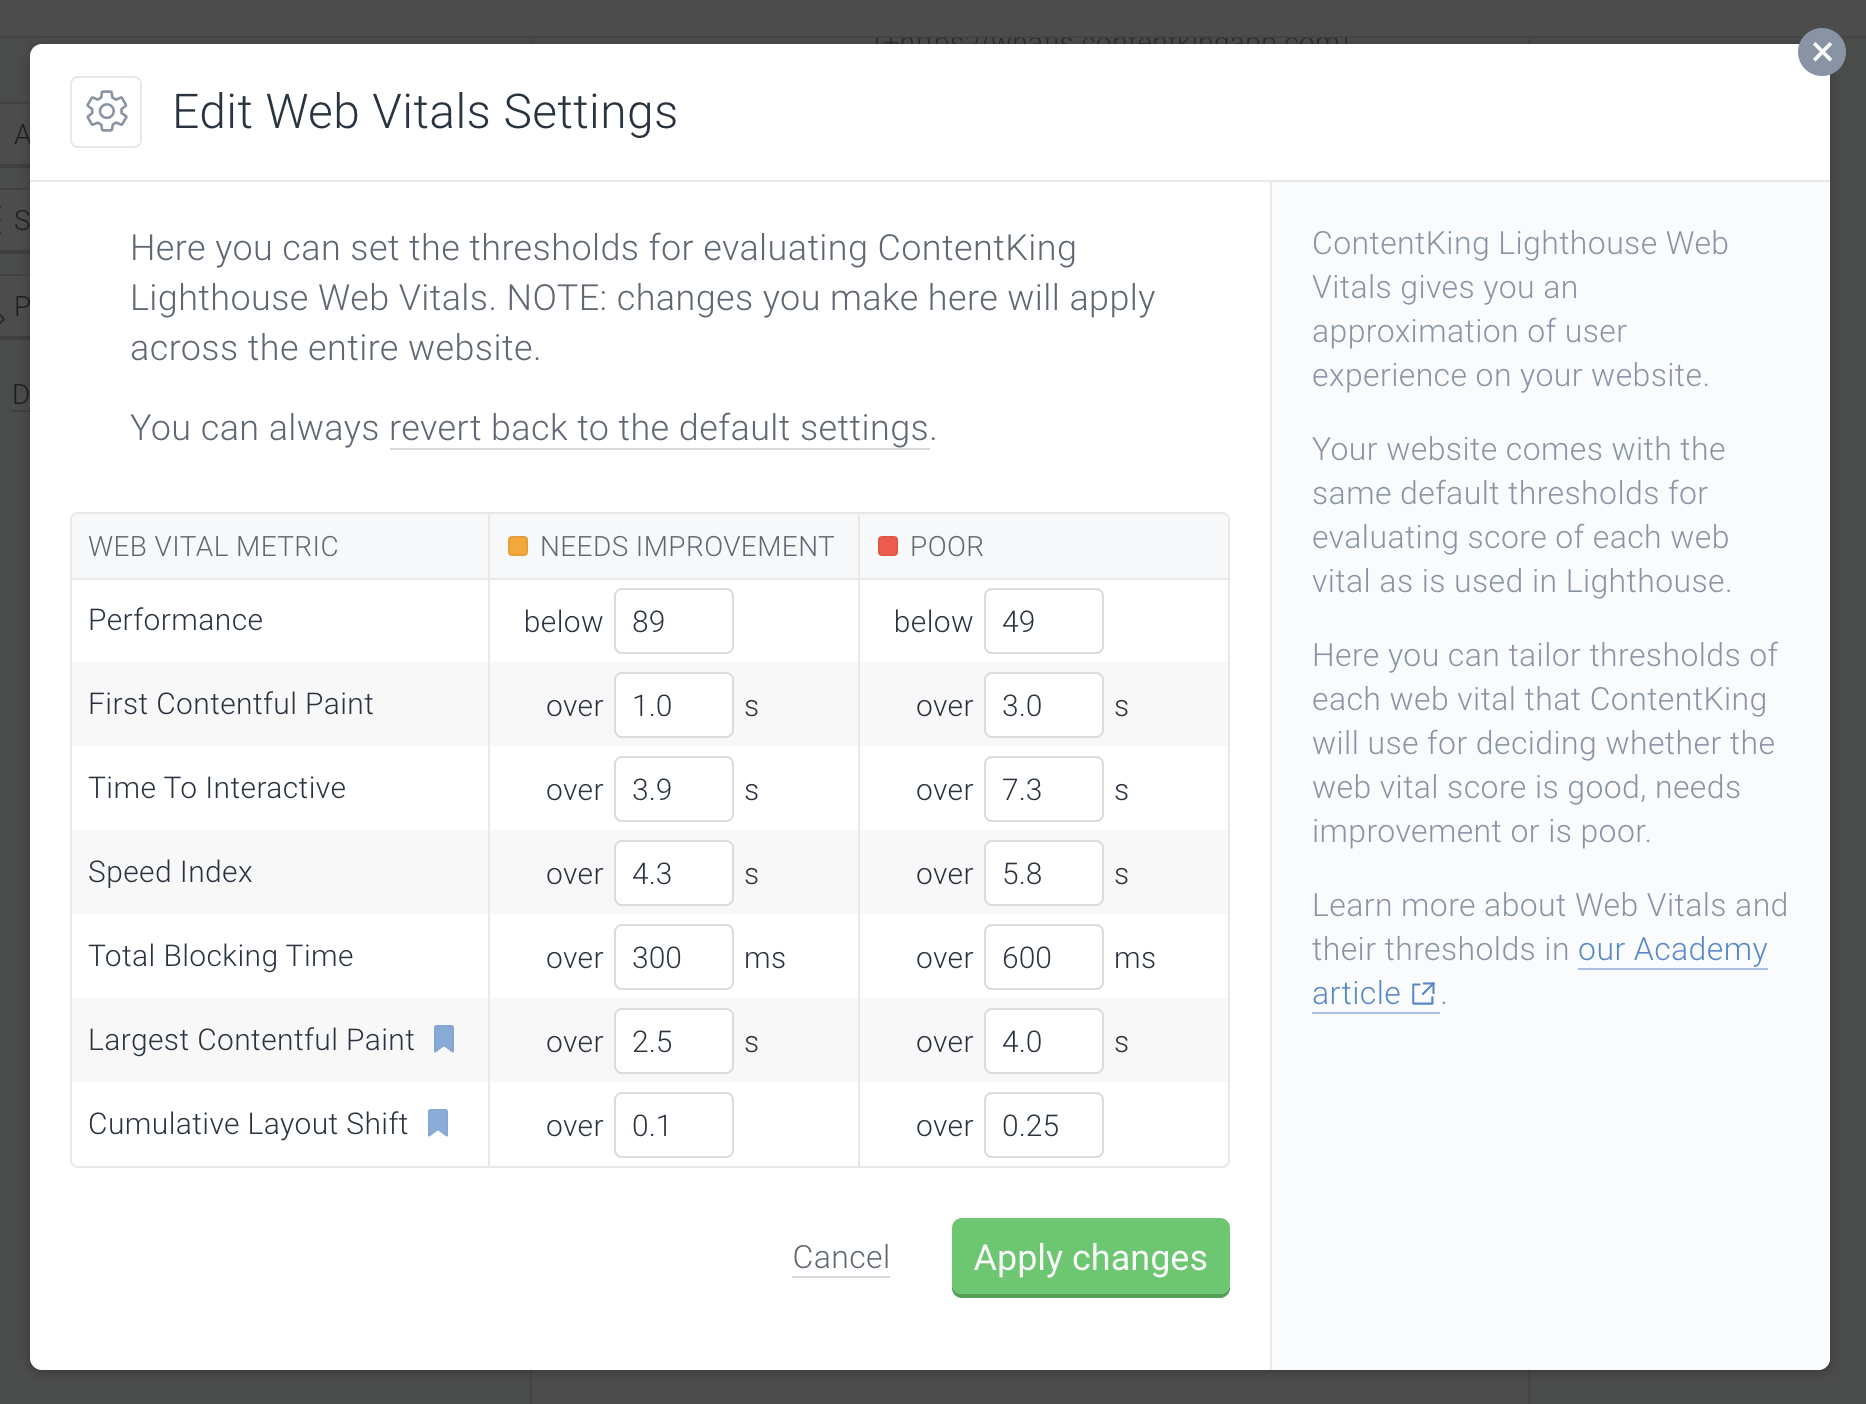Close the Edit Web Vitals Settings dialog
This screenshot has height=1404, width=1866.
1822,52
